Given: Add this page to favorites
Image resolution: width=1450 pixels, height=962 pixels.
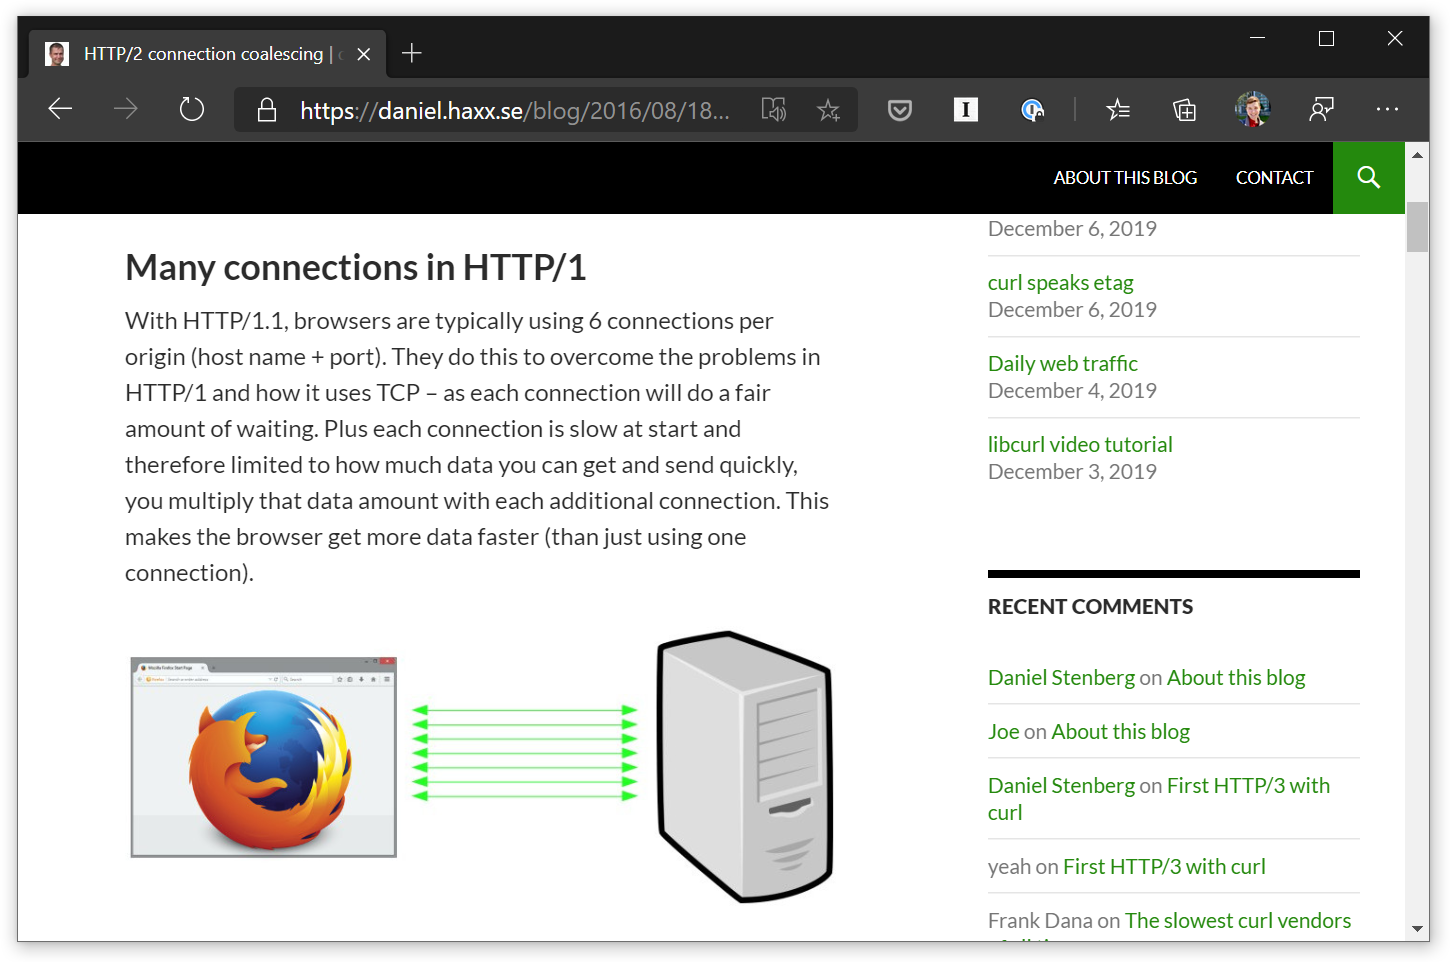Looking at the screenshot, I should pyautogui.click(x=828, y=110).
